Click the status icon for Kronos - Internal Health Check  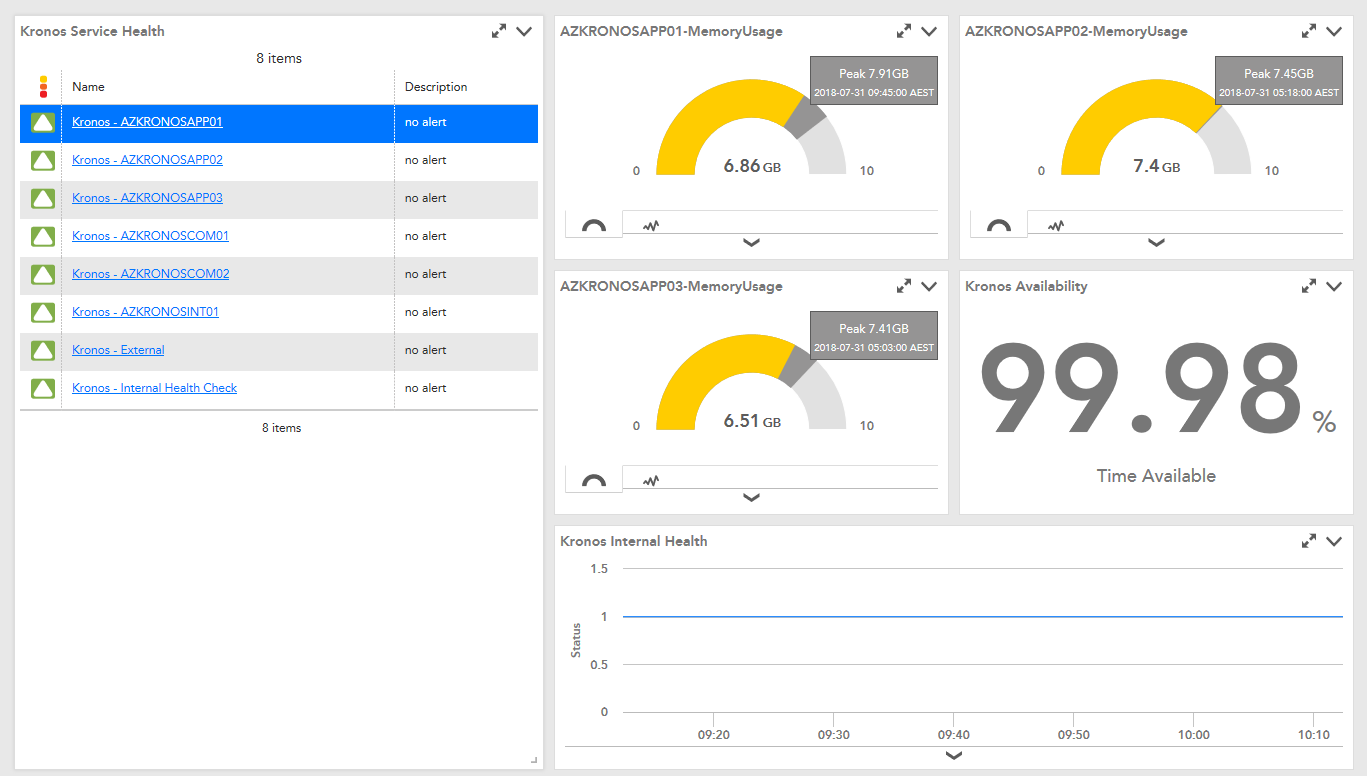pyautogui.click(x=43, y=389)
